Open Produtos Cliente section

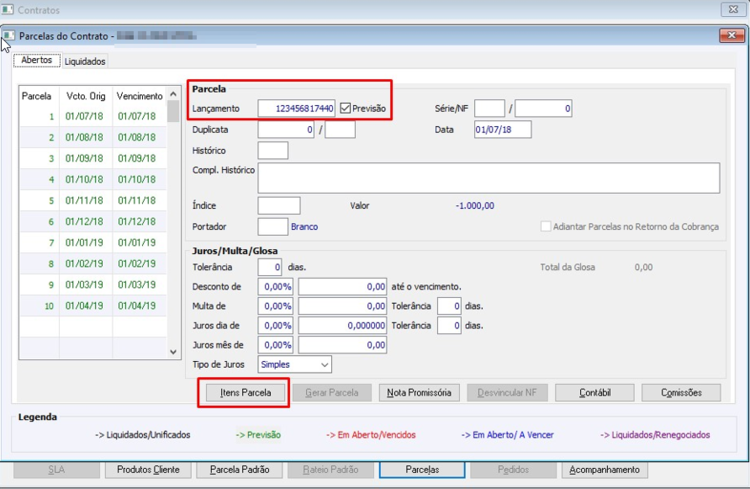[x=148, y=470]
